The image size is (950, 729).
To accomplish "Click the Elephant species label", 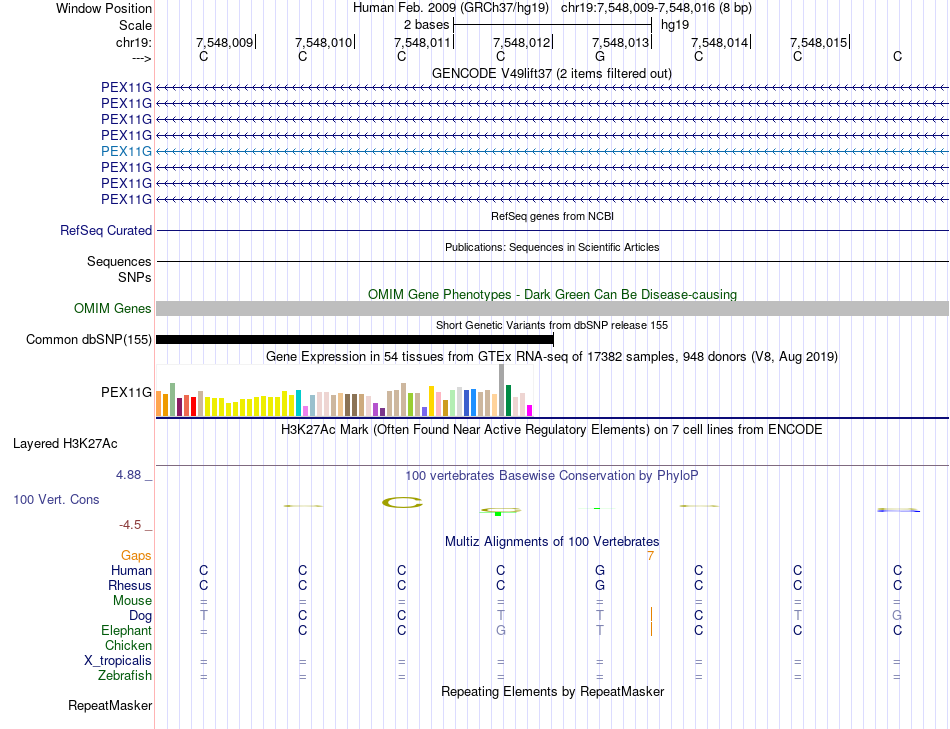I will click(126, 631).
